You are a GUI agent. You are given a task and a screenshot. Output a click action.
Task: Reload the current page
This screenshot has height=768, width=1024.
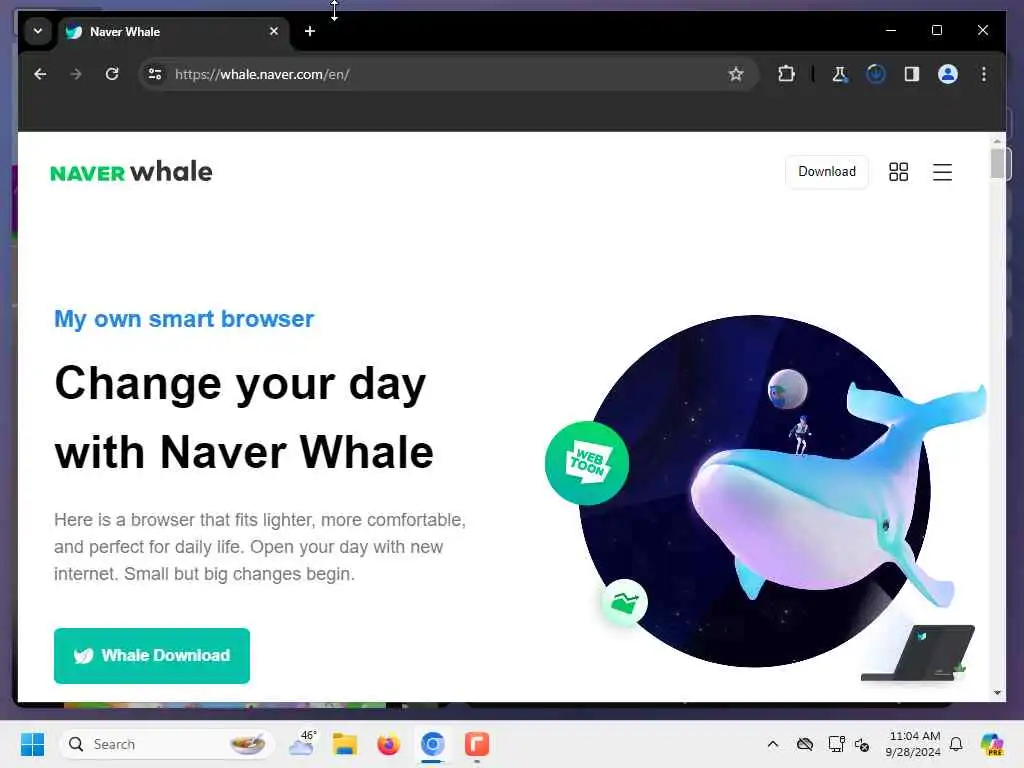click(x=112, y=74)
